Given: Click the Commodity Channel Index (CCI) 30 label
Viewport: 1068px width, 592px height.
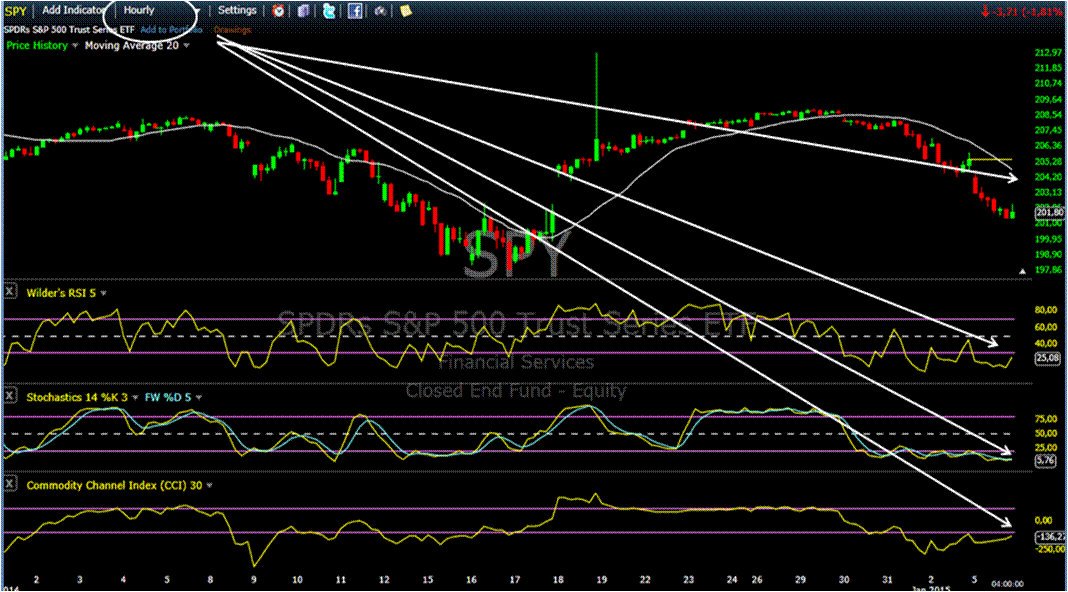Looking at the screenshot, I should (x=114, y=486).
